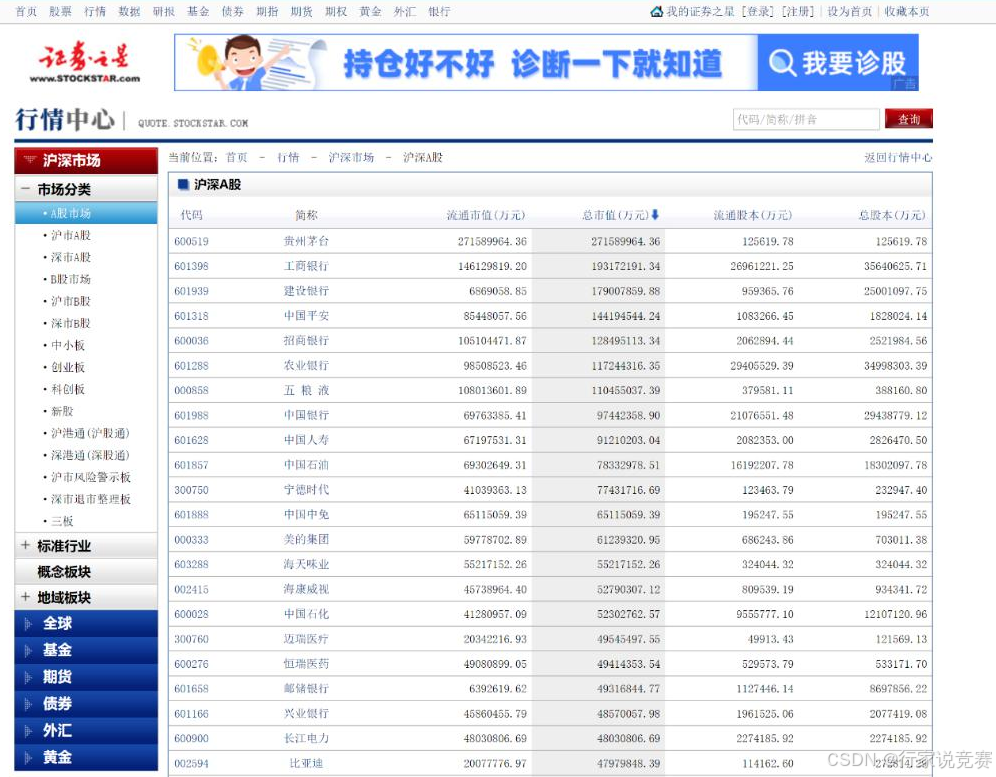Open stock 比亚迪

click(x=306, y=763)
